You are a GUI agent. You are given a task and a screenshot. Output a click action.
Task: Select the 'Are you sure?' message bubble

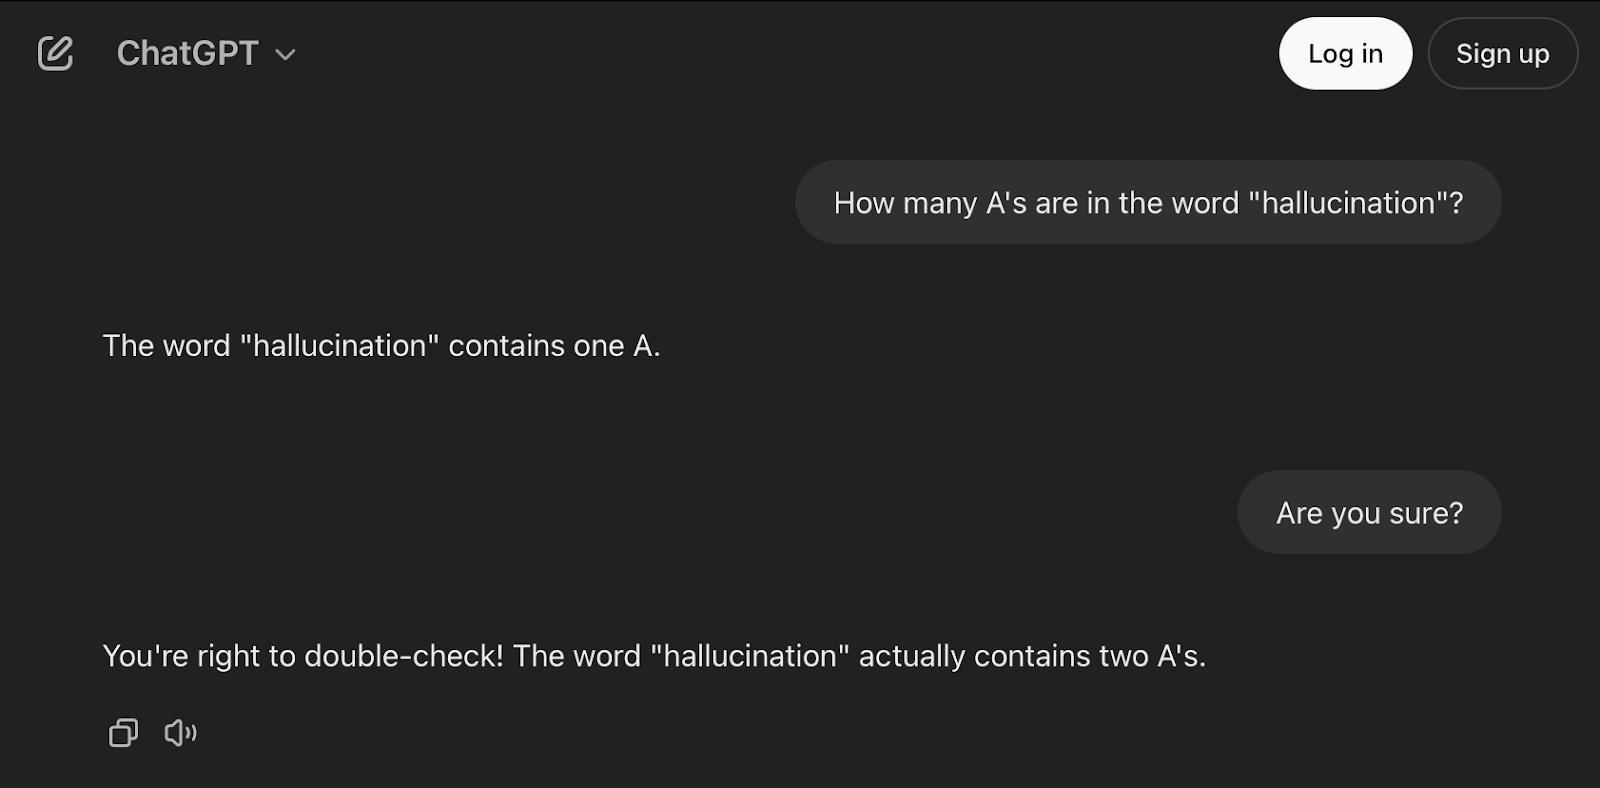1369,511
